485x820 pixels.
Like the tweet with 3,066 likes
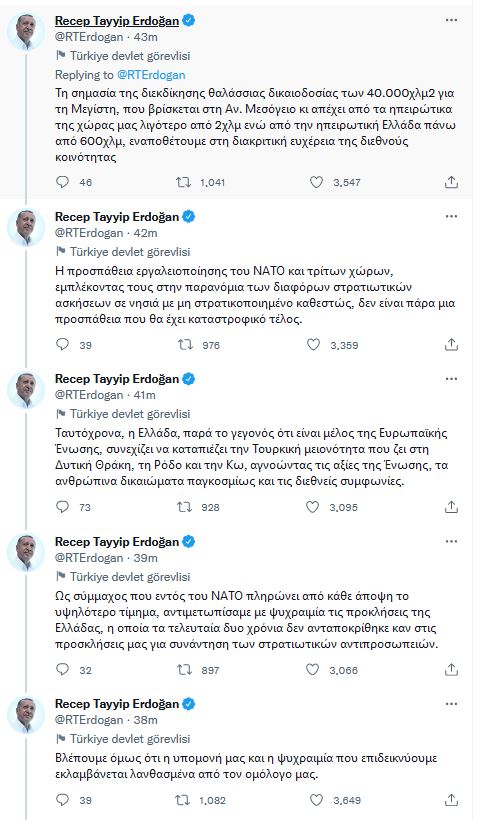pos(312,669)
